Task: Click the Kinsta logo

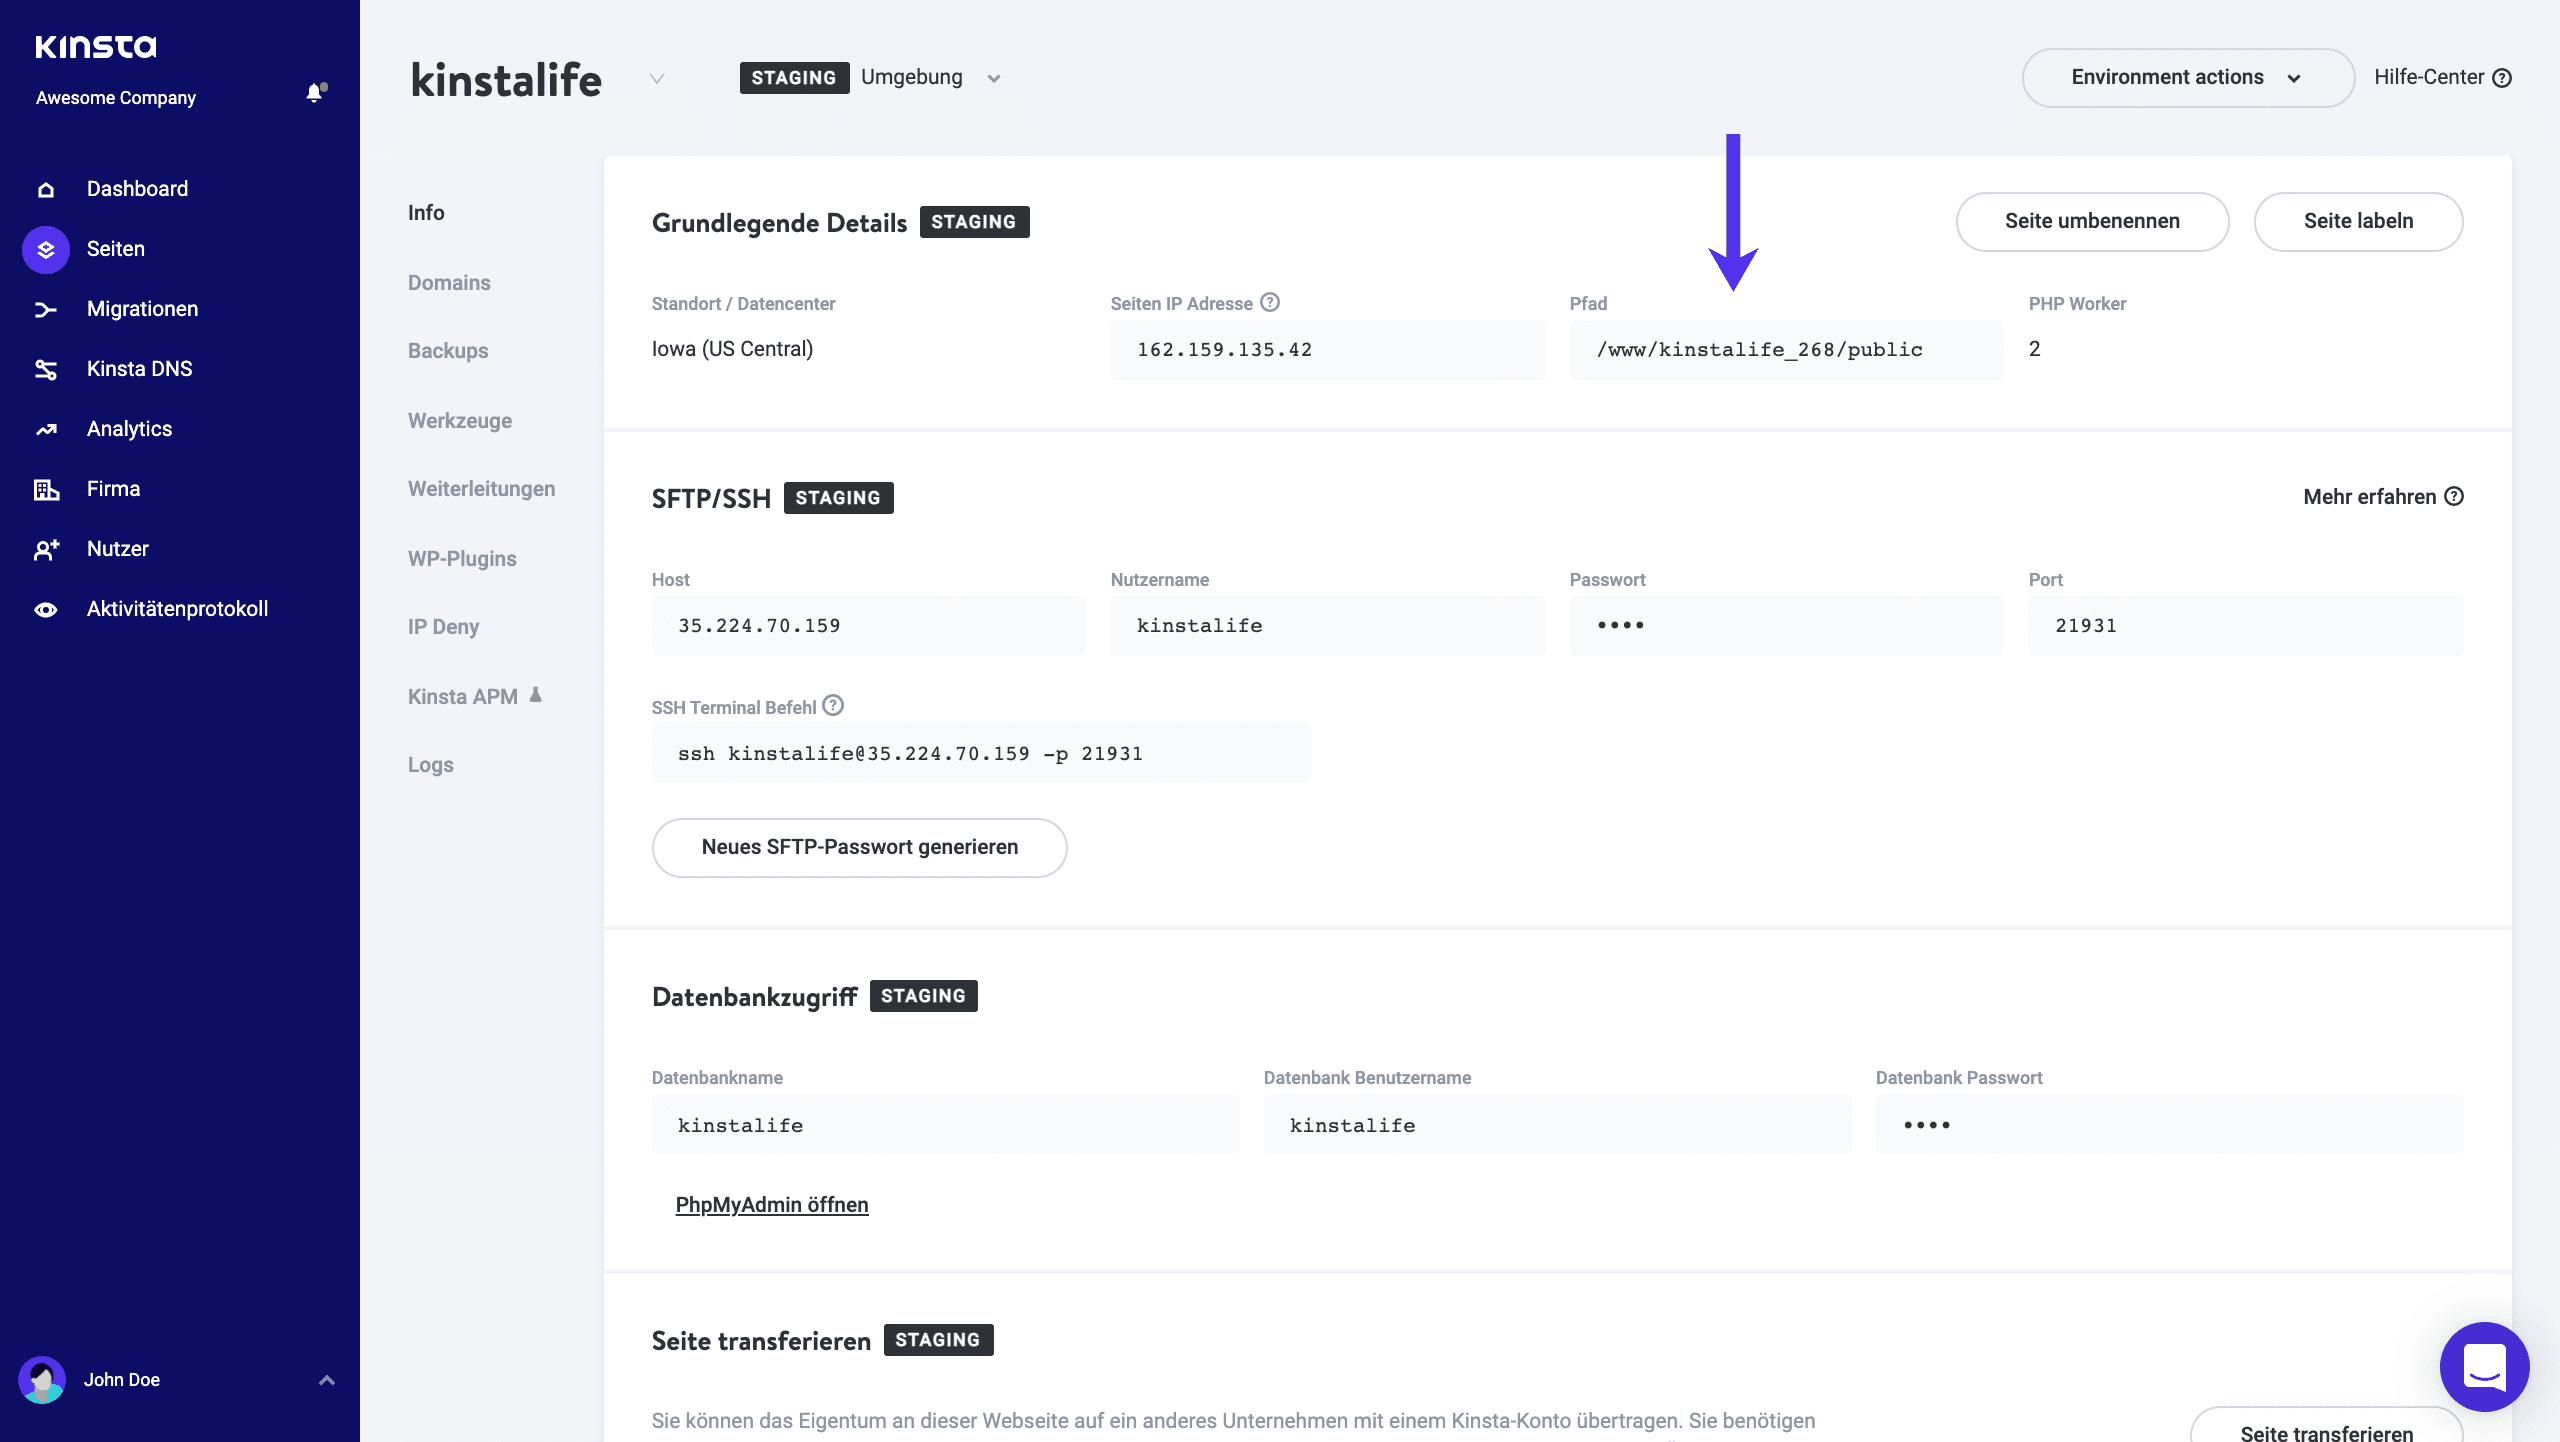Action: click(96, 46)
